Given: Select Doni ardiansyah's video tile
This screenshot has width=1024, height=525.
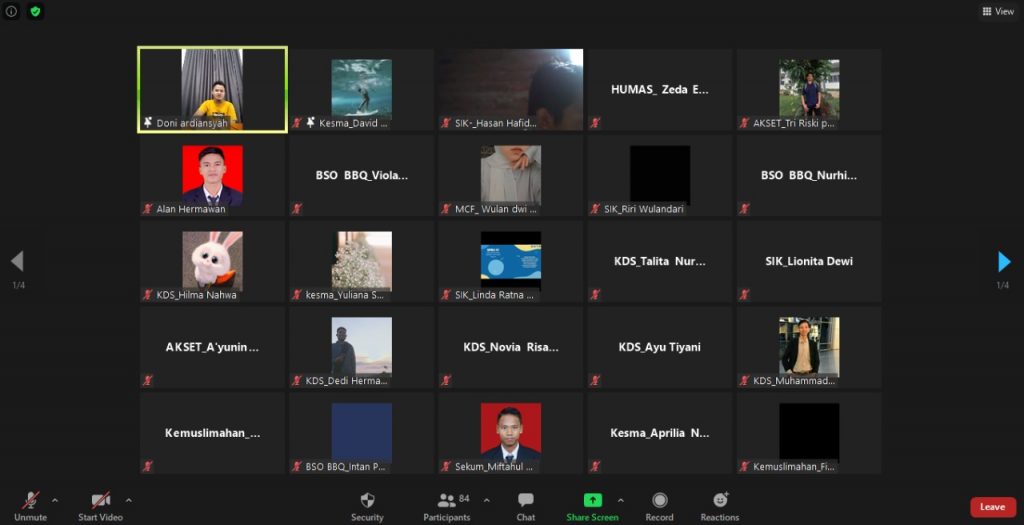Looking at the screenshot, I should point(213,89).
